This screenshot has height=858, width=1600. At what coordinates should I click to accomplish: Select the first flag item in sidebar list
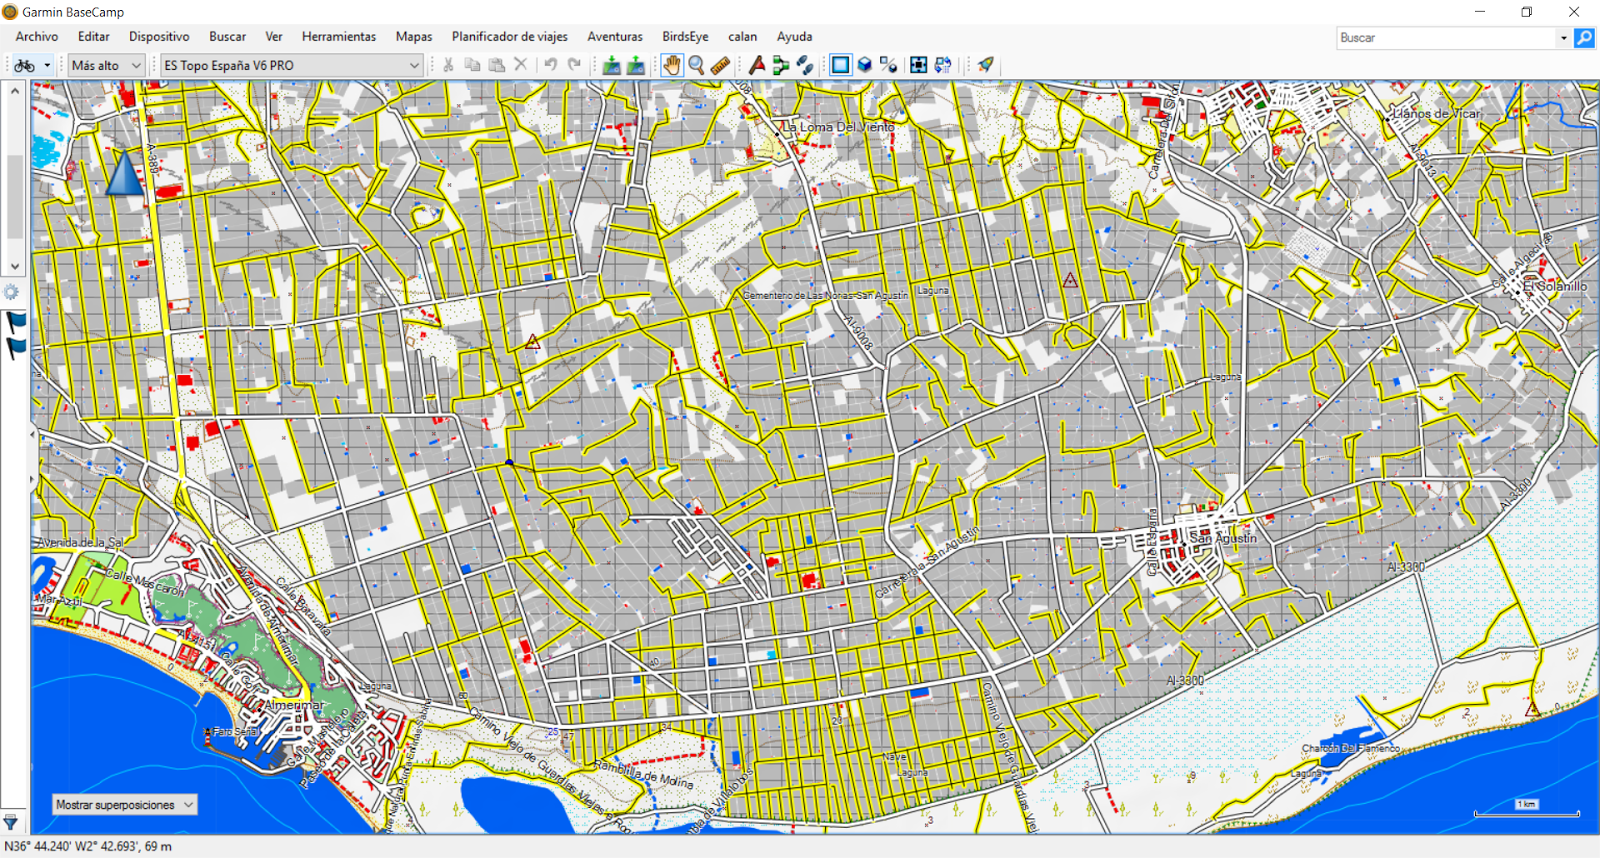point(16,322)
